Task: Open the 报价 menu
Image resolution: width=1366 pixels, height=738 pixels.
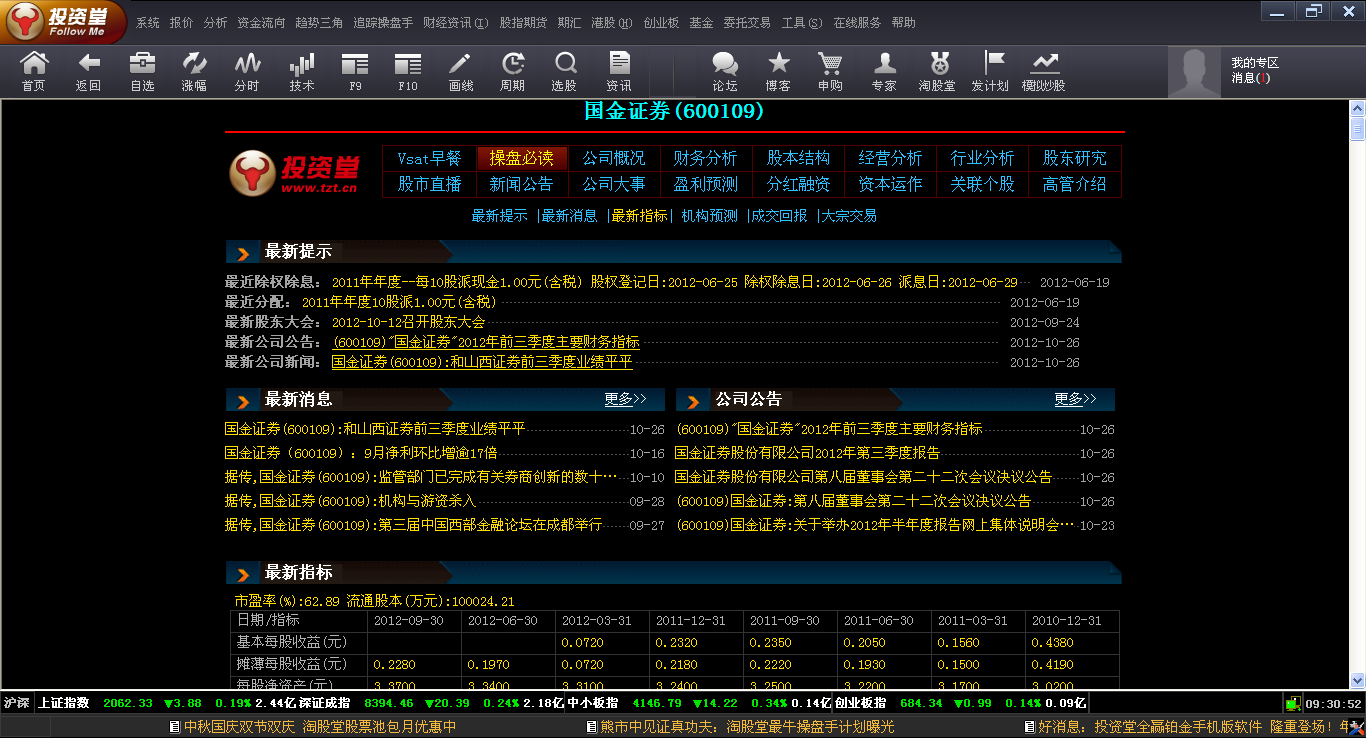Action: tap(181, 23)
